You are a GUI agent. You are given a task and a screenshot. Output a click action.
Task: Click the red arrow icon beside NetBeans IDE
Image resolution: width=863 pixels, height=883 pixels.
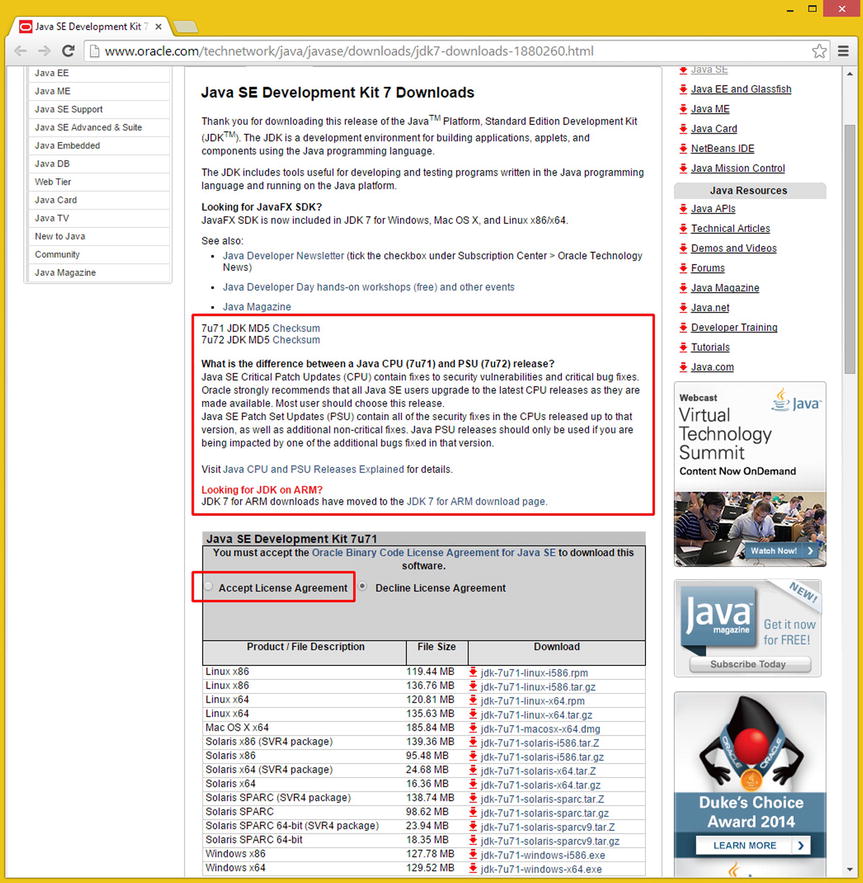click(683, 148)
